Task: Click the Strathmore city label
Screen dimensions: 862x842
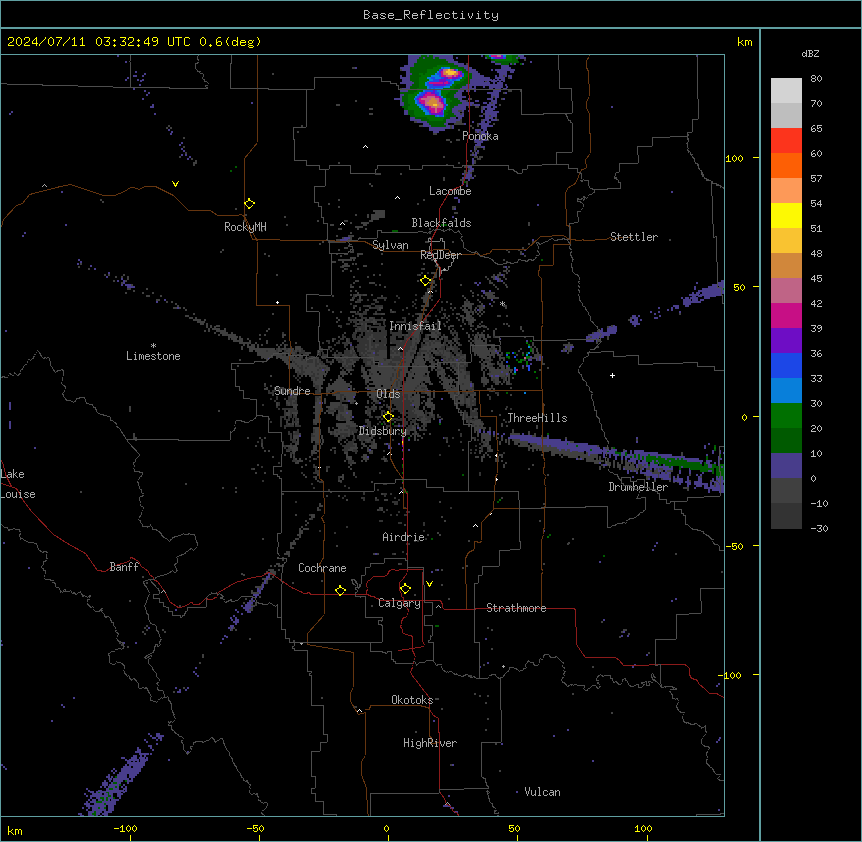Action: (516, 608)
